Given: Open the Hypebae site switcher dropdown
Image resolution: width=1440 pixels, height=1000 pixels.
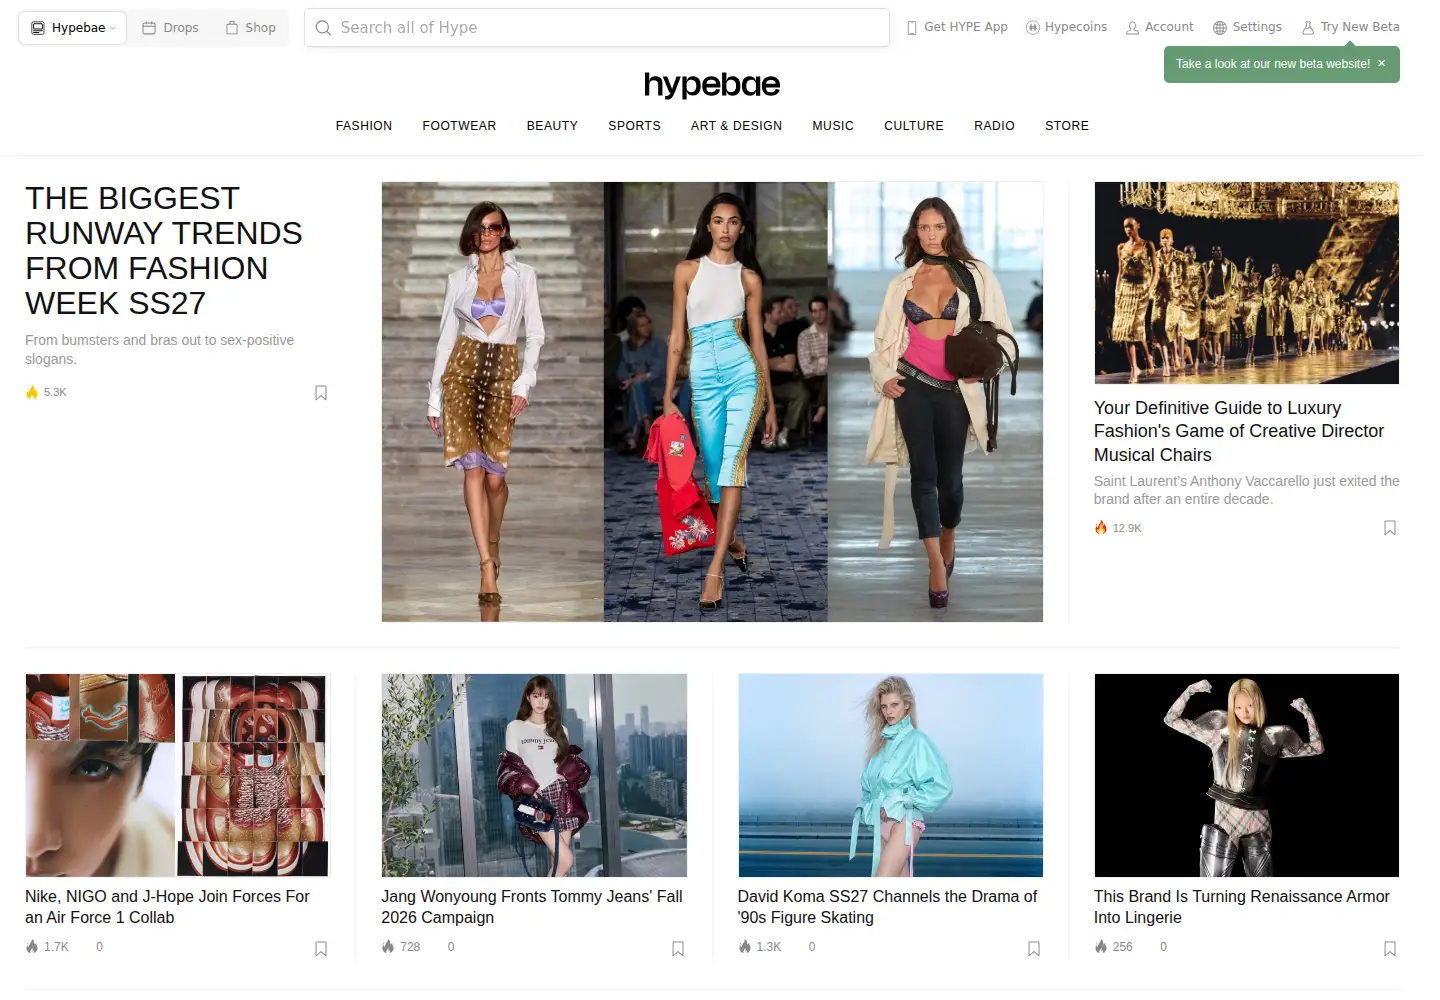Looking at the screenshot, I should click(x=72, y=28).
